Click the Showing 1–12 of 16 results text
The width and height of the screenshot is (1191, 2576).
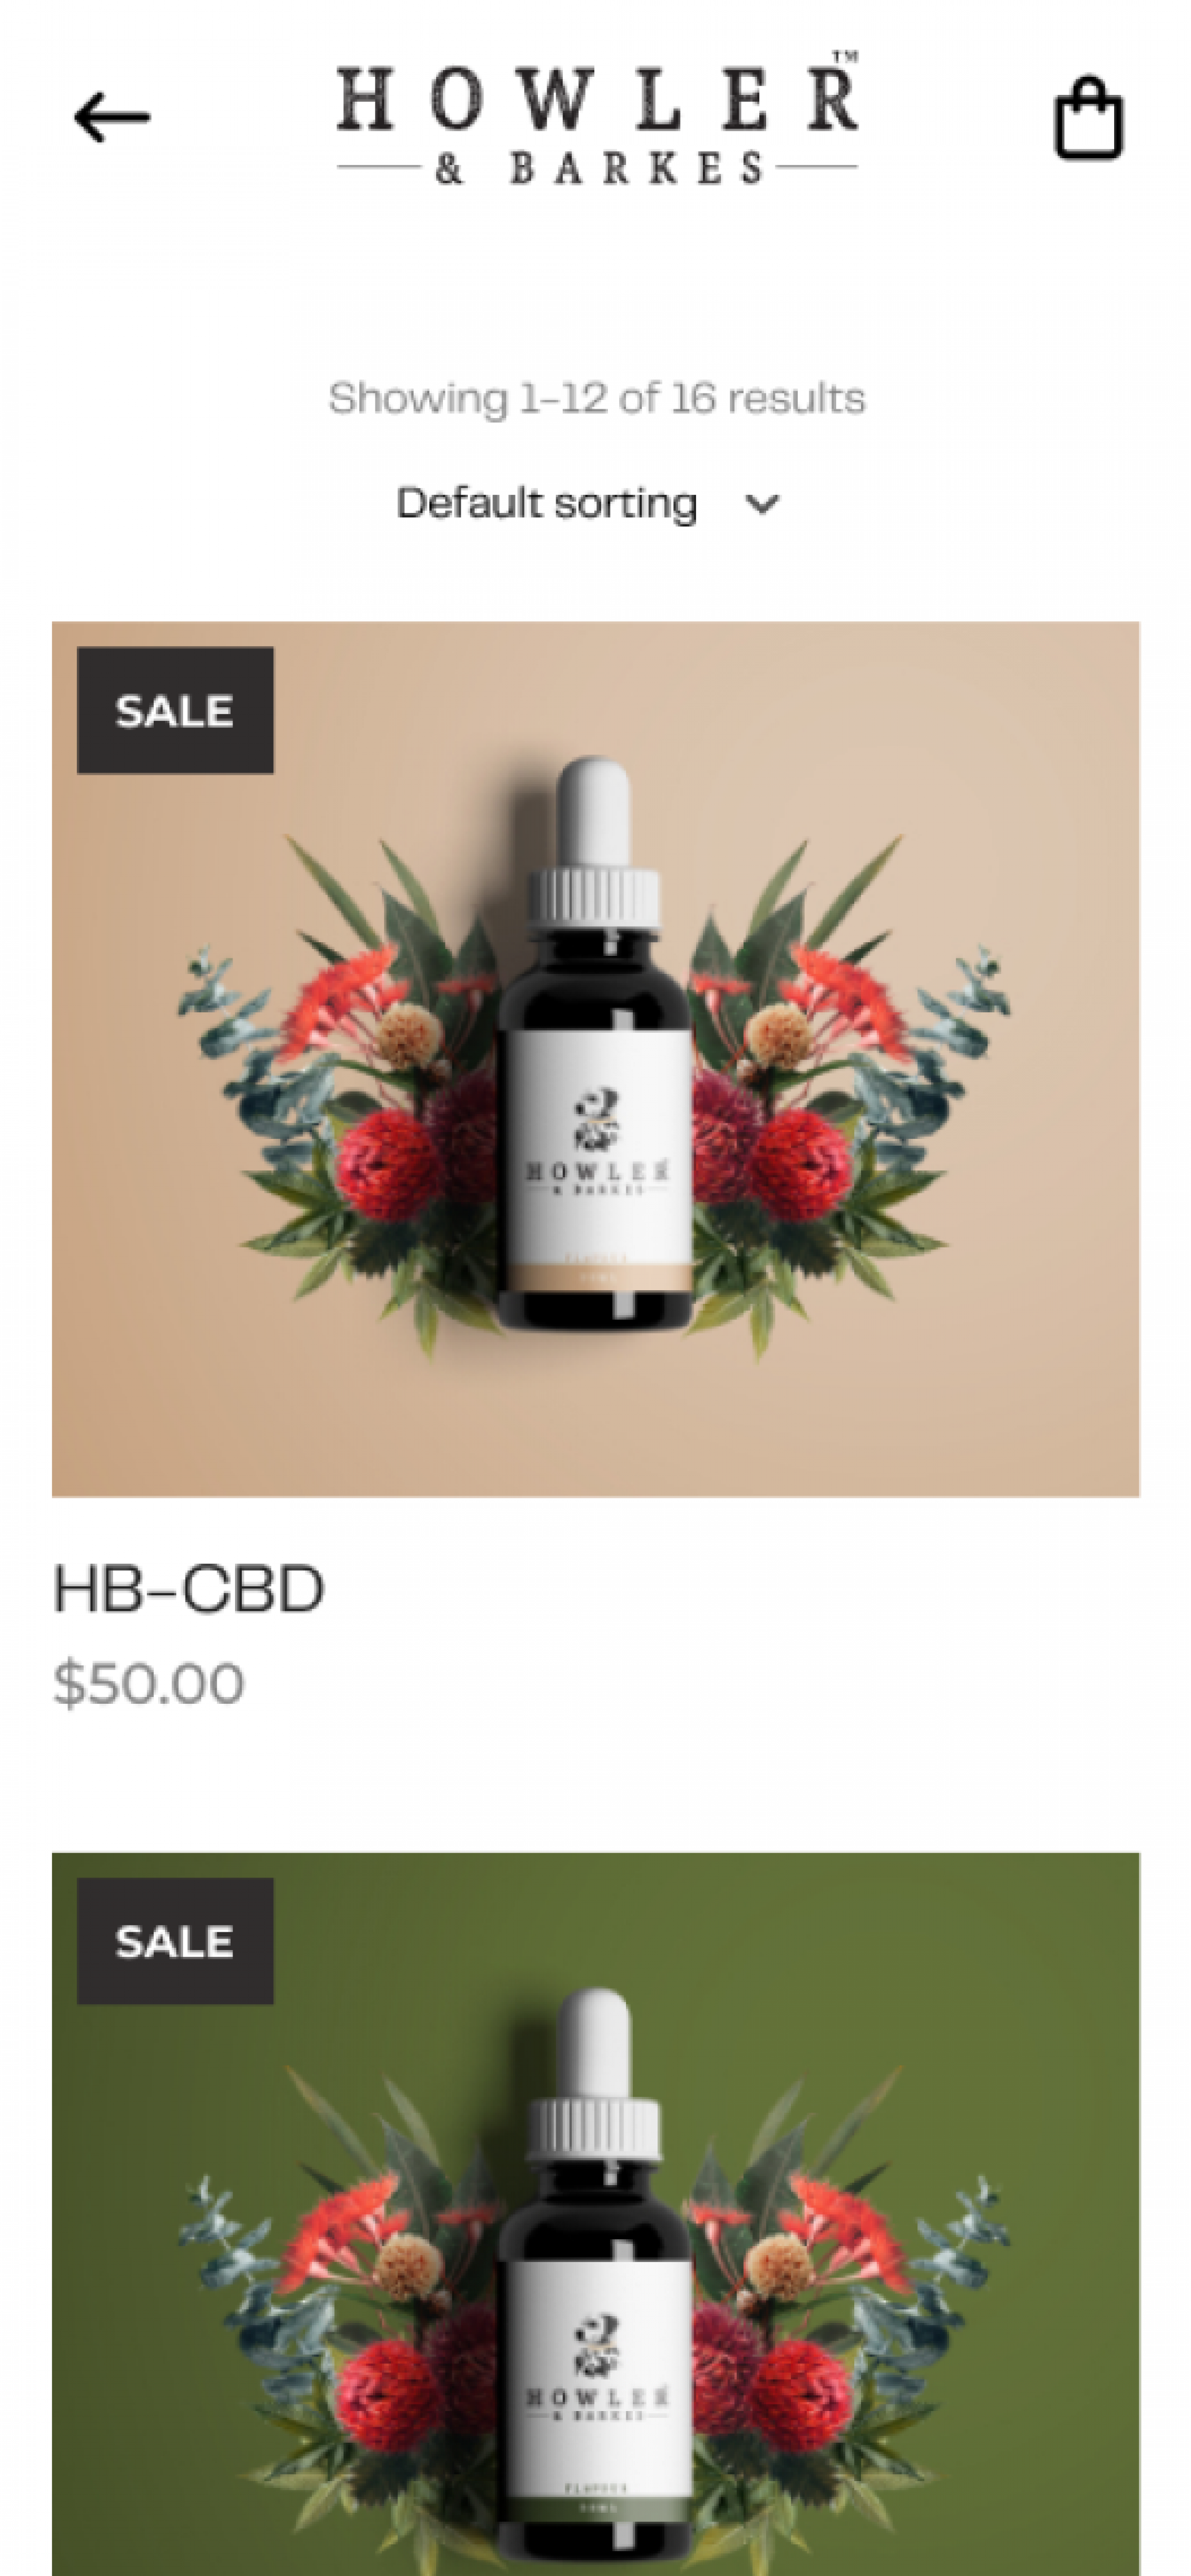coord(596,398)
